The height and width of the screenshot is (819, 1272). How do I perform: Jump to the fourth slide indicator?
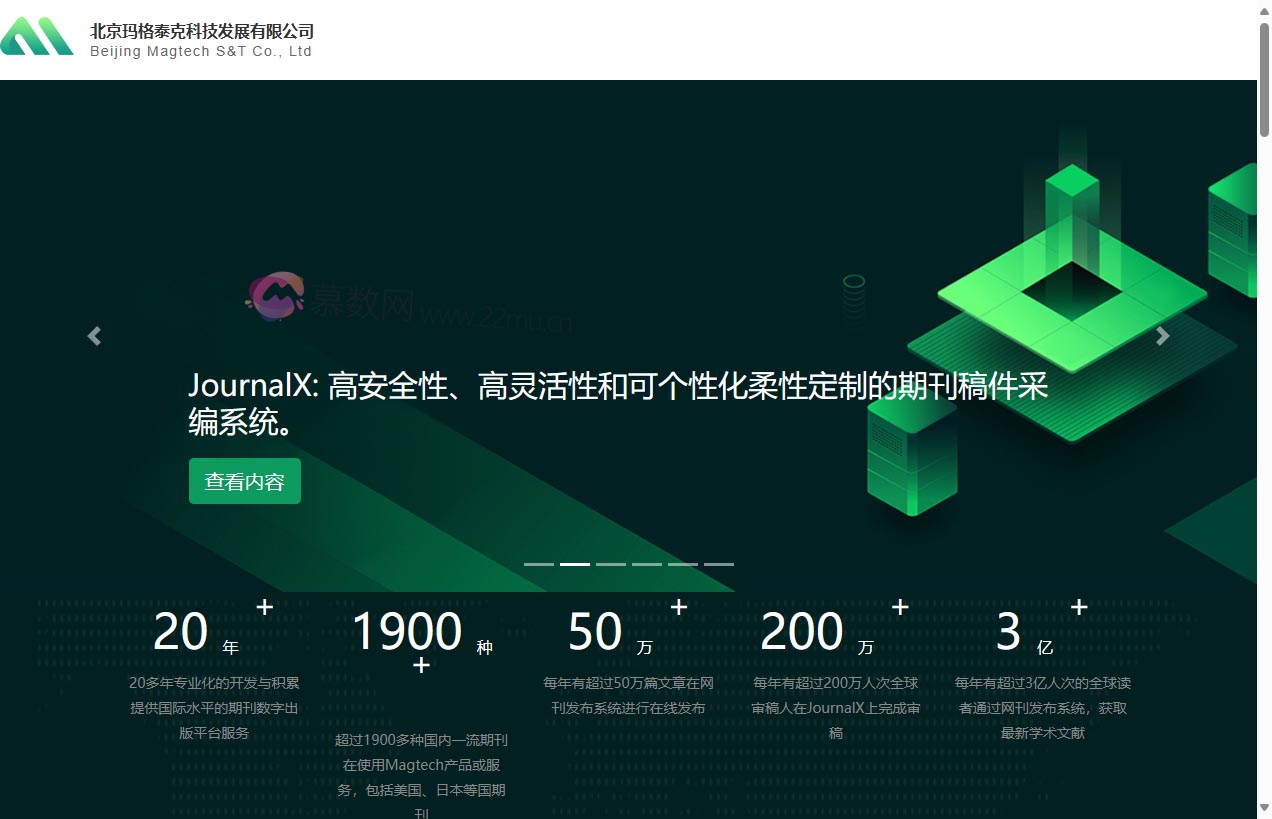point(646,564)
